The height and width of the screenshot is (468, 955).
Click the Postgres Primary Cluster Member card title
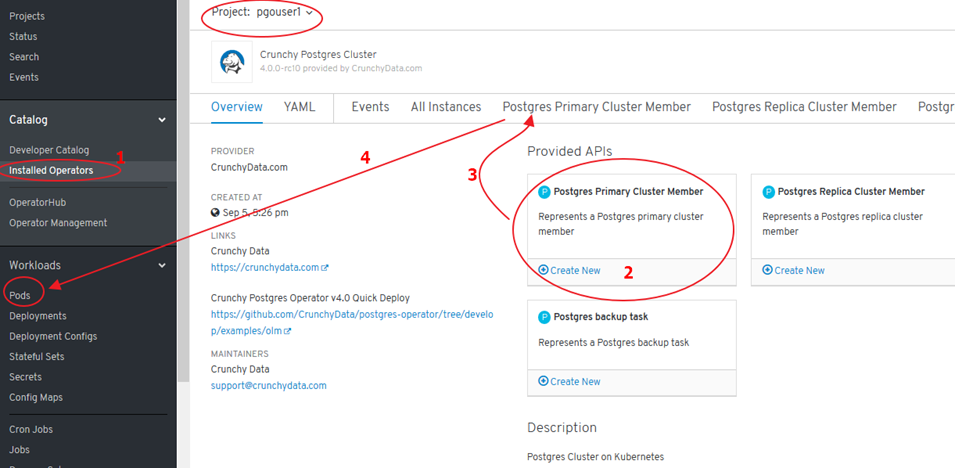click(629, 192)
